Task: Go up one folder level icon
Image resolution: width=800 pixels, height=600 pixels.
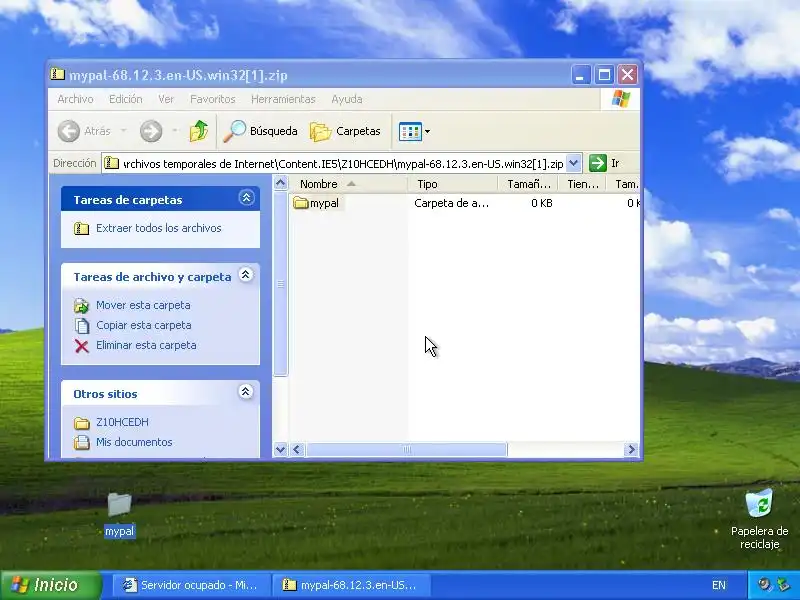Action: tap(198, 131)
